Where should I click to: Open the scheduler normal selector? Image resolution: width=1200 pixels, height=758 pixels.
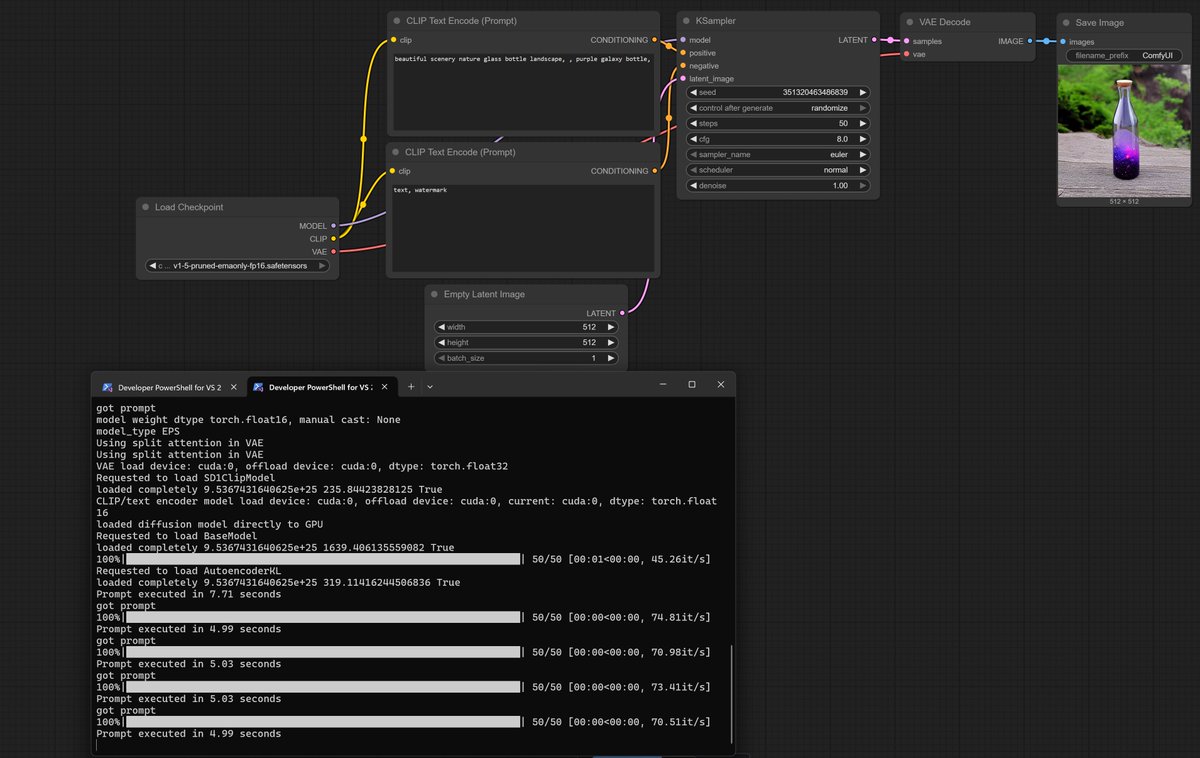pos(778,170)
